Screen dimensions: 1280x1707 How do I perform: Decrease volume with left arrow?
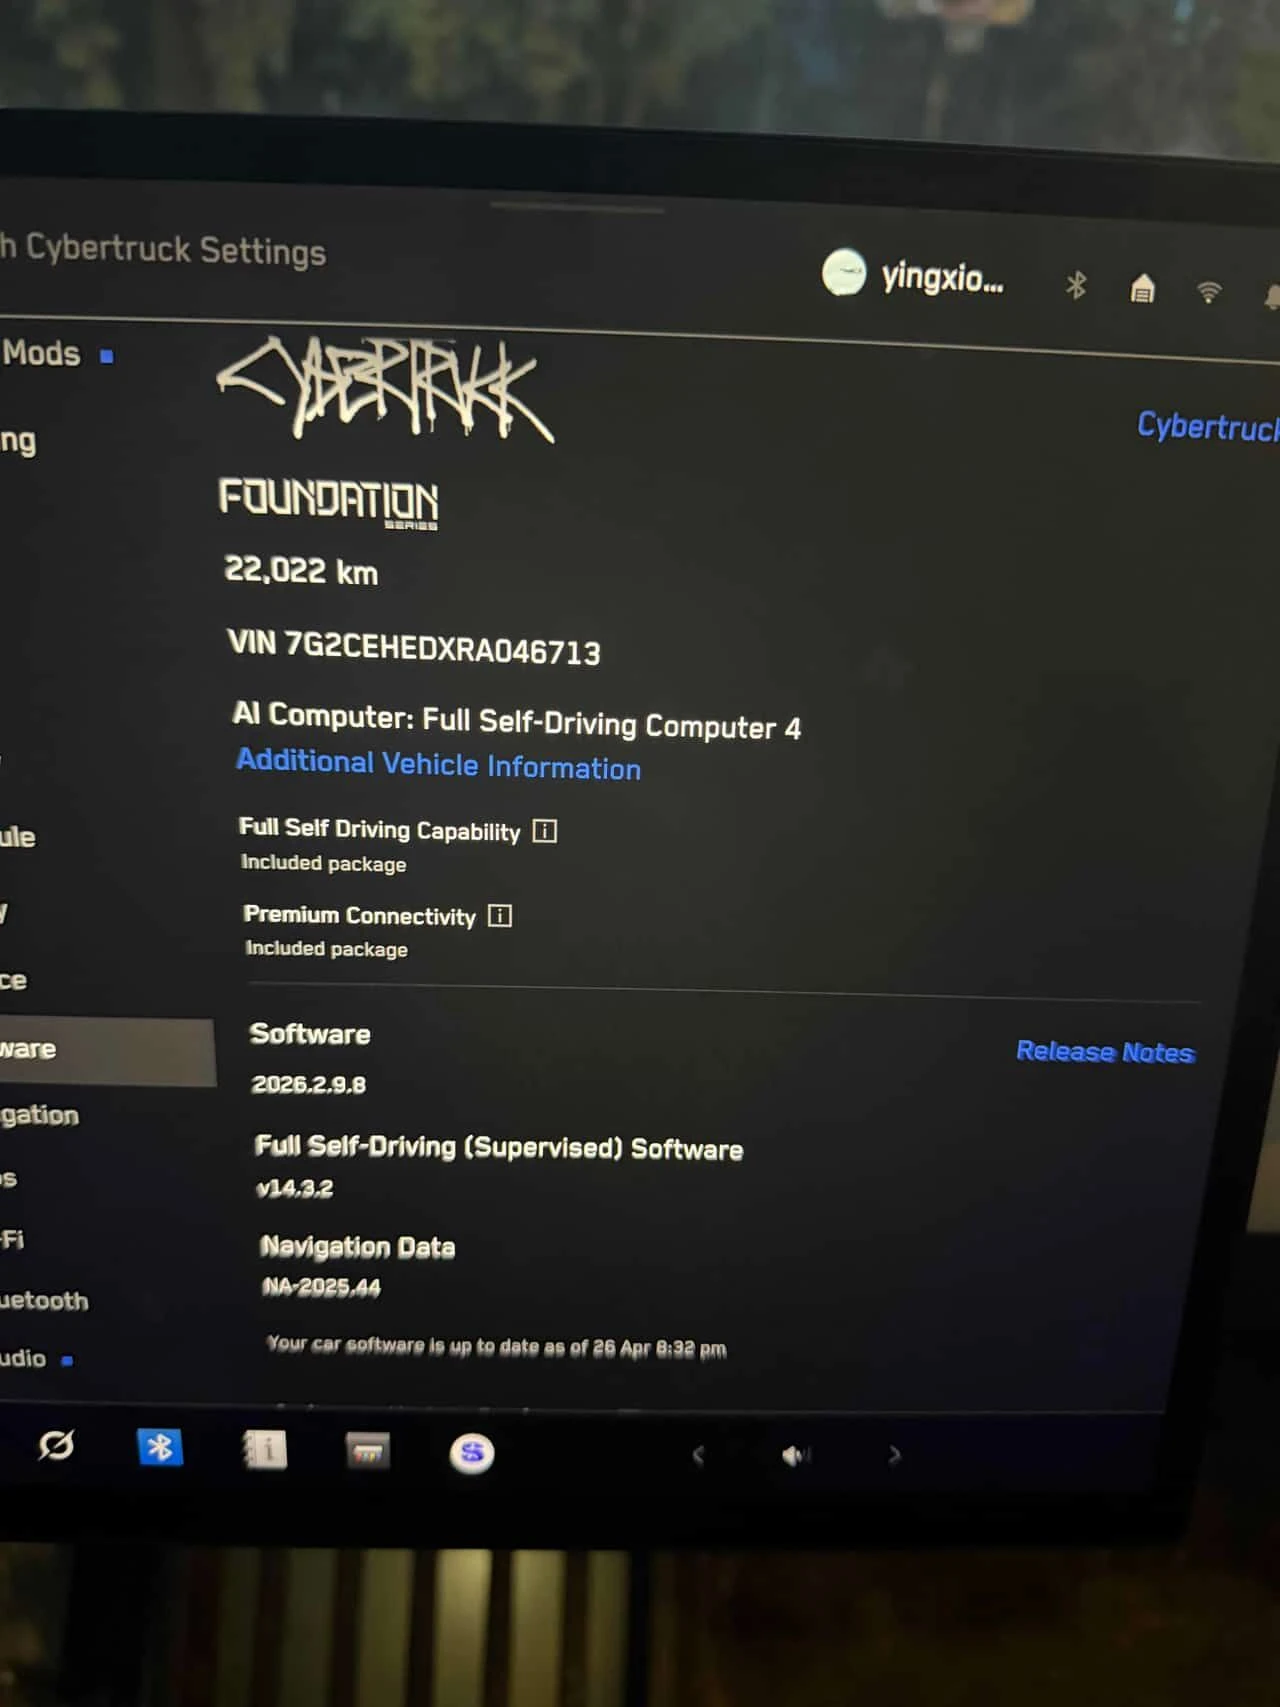pyautogui.click(x=698, y=1455)
